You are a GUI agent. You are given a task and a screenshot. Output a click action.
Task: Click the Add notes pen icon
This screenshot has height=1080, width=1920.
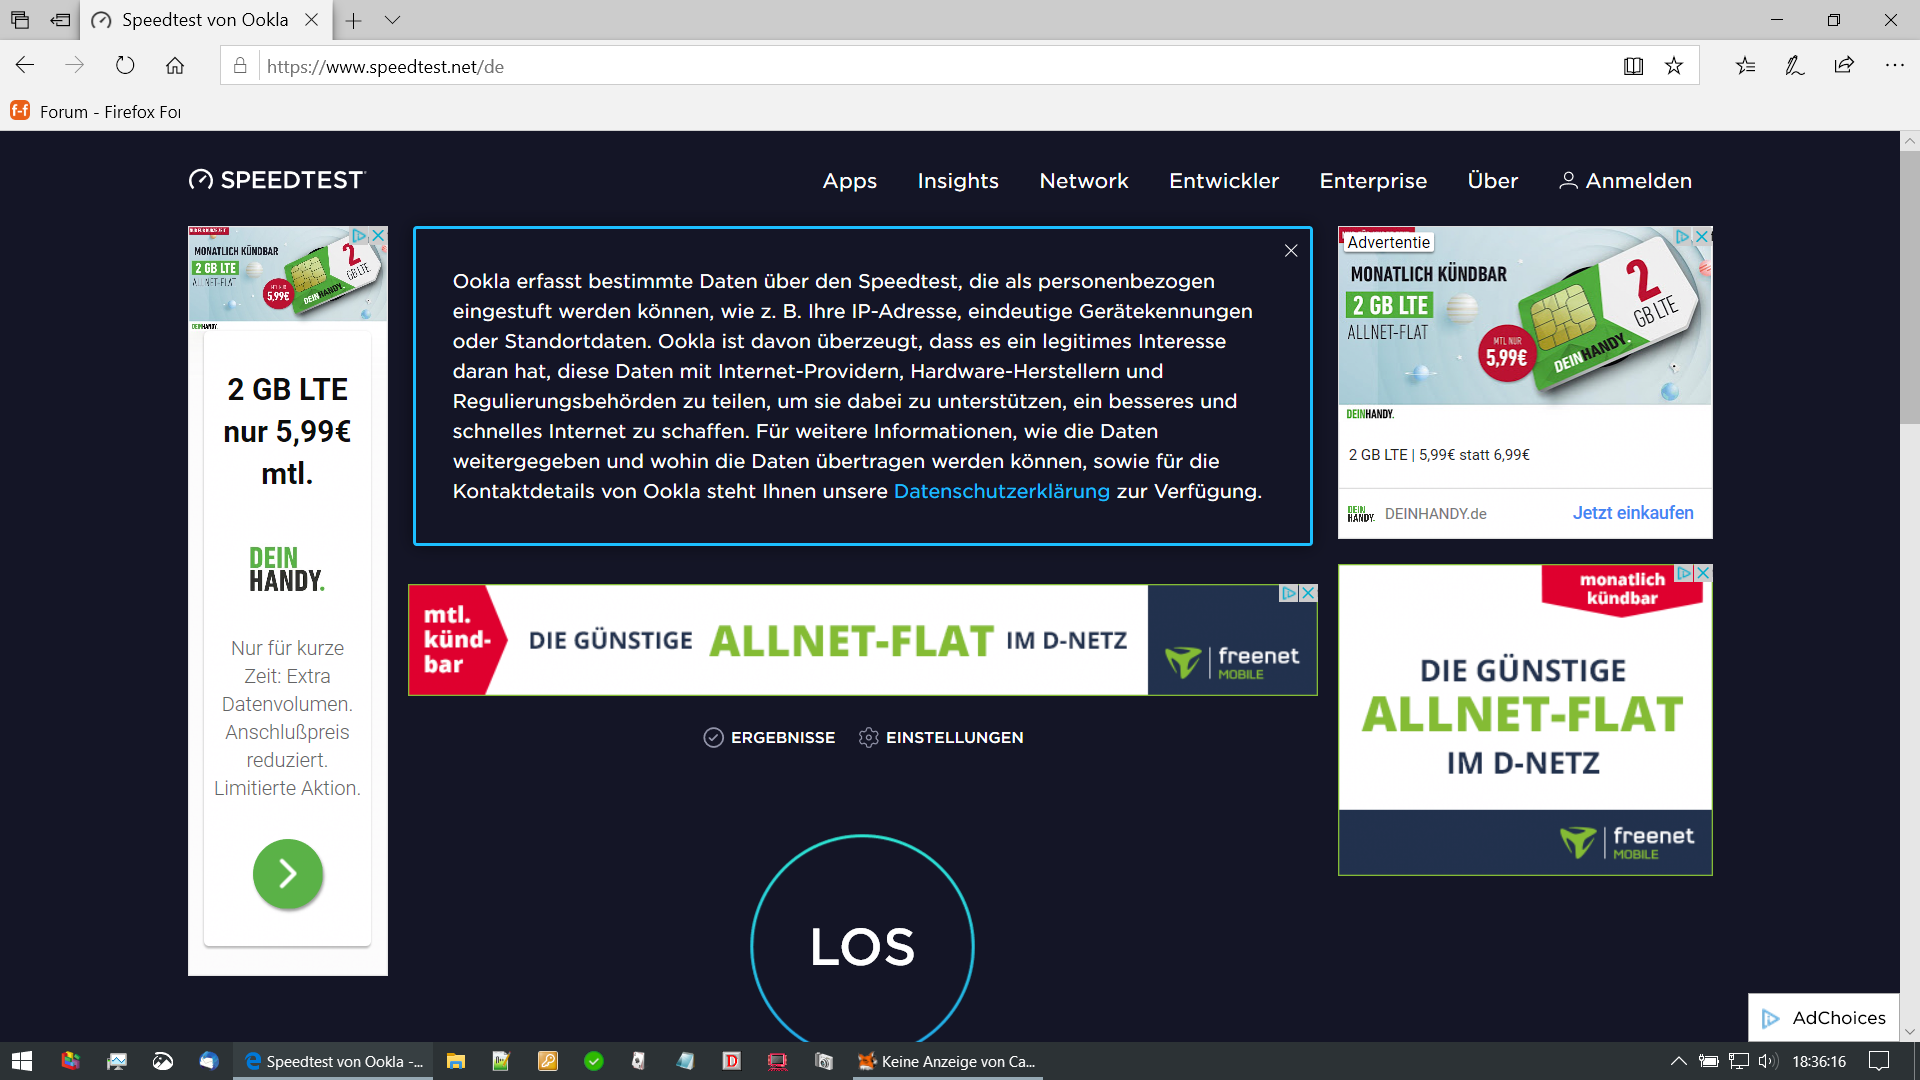[x=1795, y=66]
